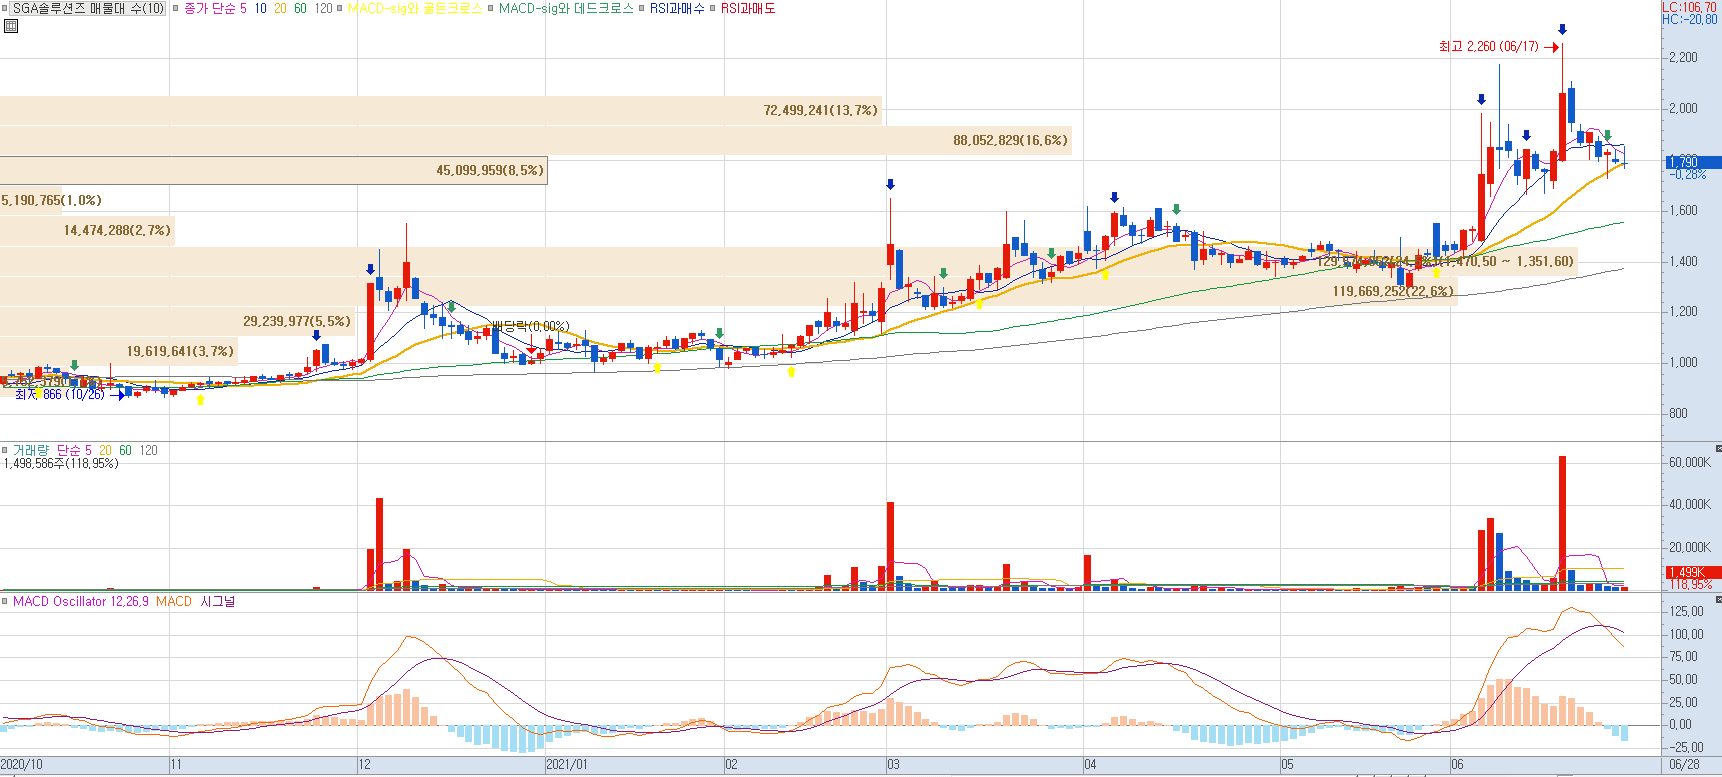Click the 최저 866 (10/26) low marker

click(70, 395)
